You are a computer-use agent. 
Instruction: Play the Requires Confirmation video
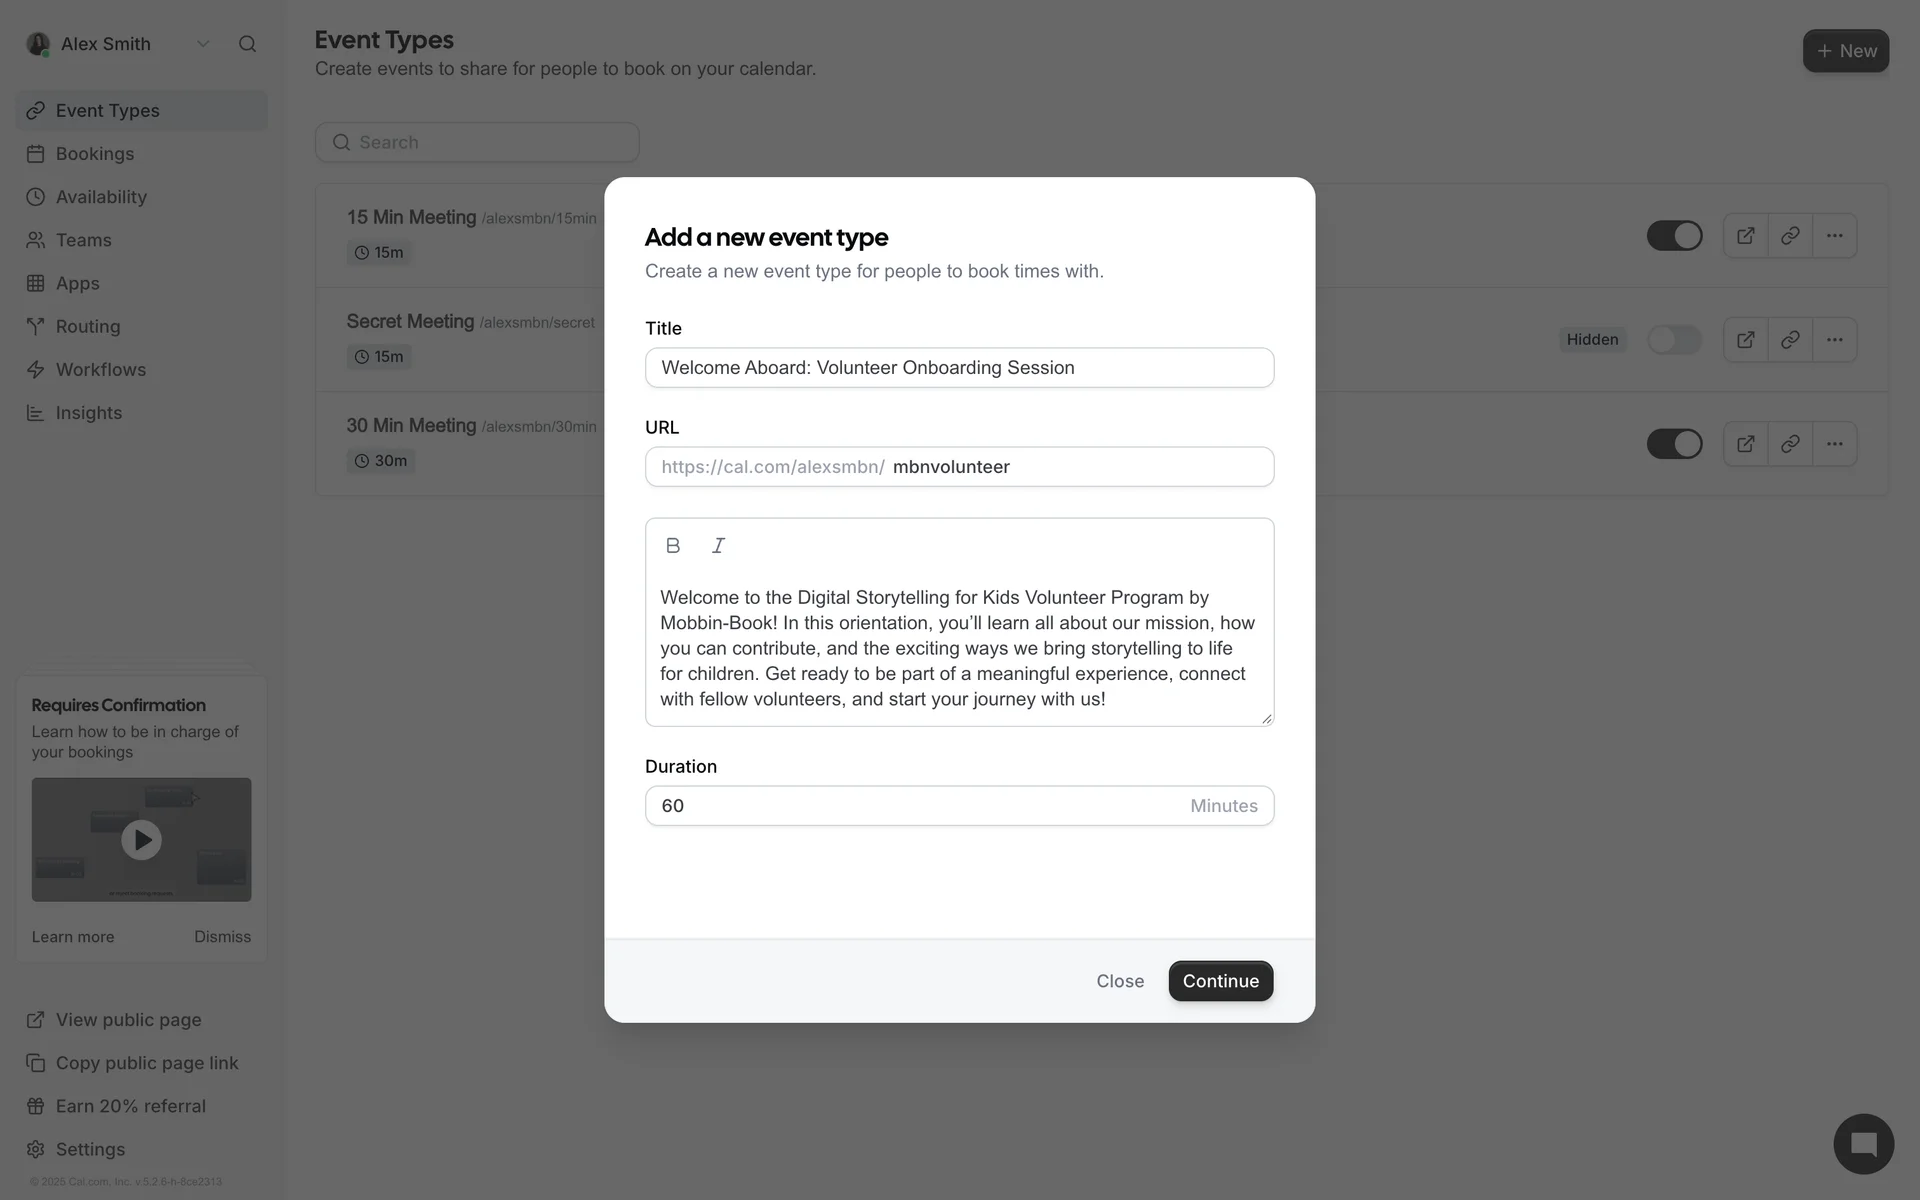pos(141,840)
